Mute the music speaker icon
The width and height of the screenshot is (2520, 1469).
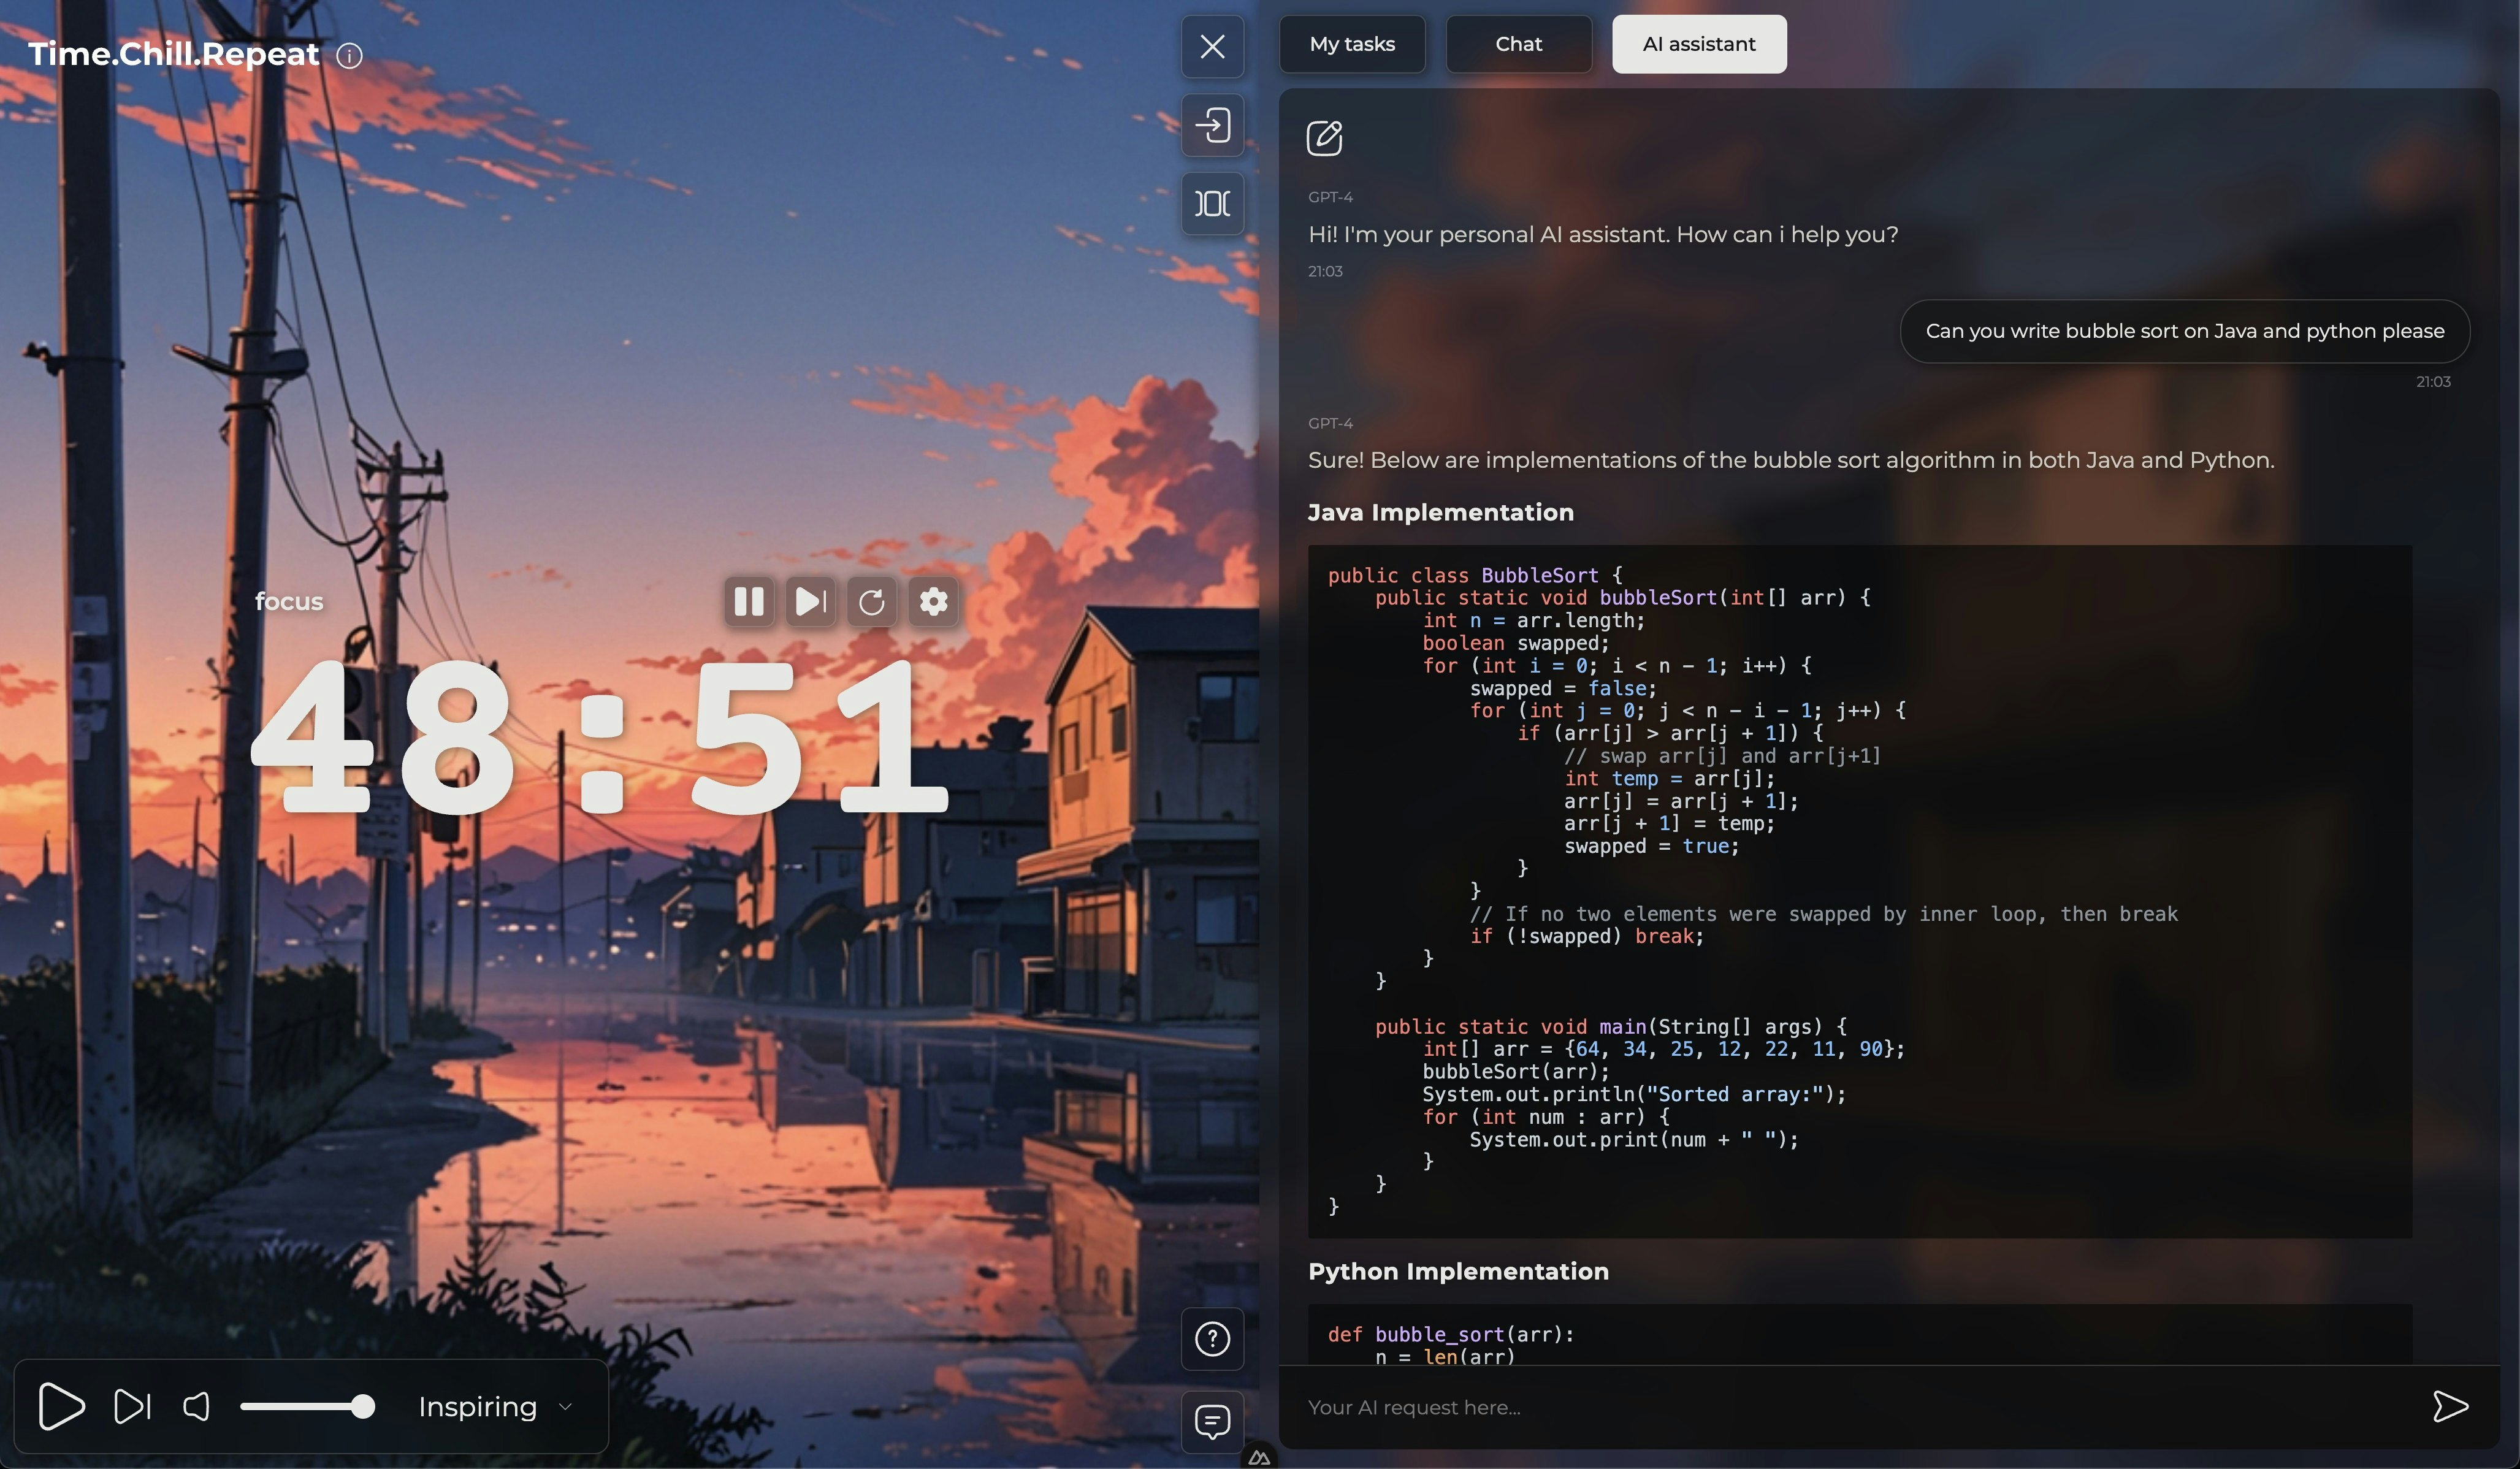(x=197, y=1406)
